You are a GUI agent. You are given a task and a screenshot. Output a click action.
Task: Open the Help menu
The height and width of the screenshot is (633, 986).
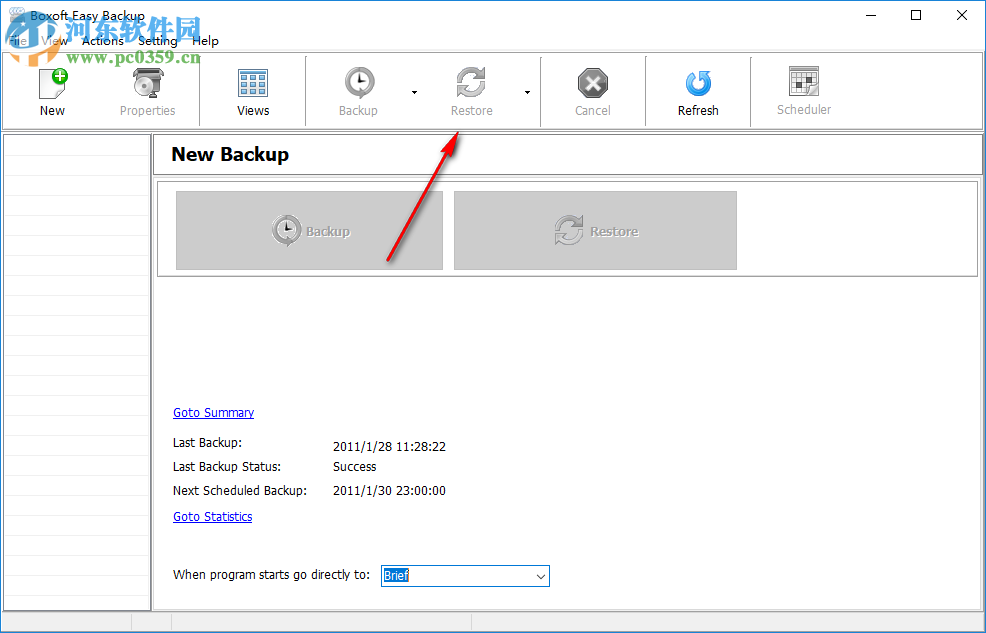coord(205,41)
